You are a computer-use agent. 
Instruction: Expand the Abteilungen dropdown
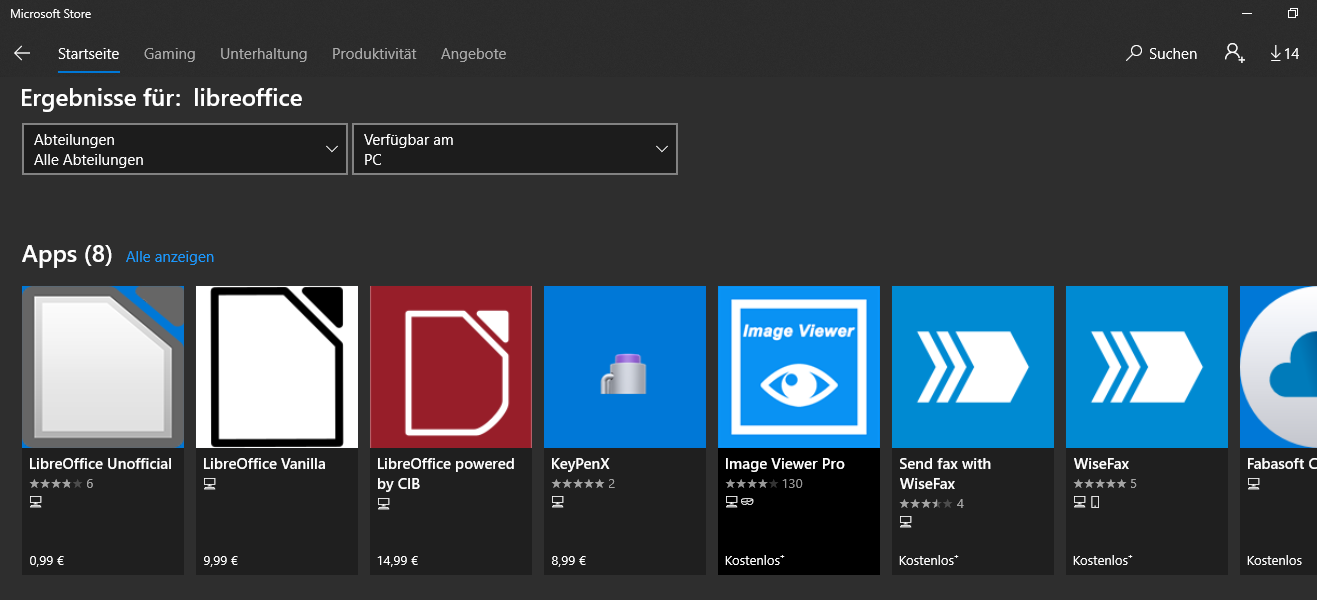coord(185,149)
